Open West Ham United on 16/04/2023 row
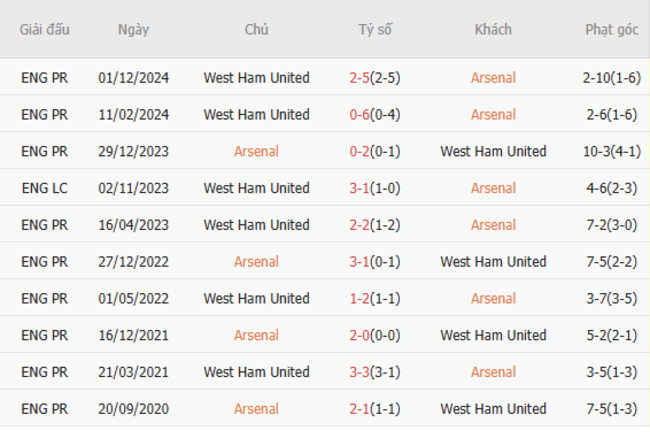Viewport: 650px width, 438px height. [256, 225]
